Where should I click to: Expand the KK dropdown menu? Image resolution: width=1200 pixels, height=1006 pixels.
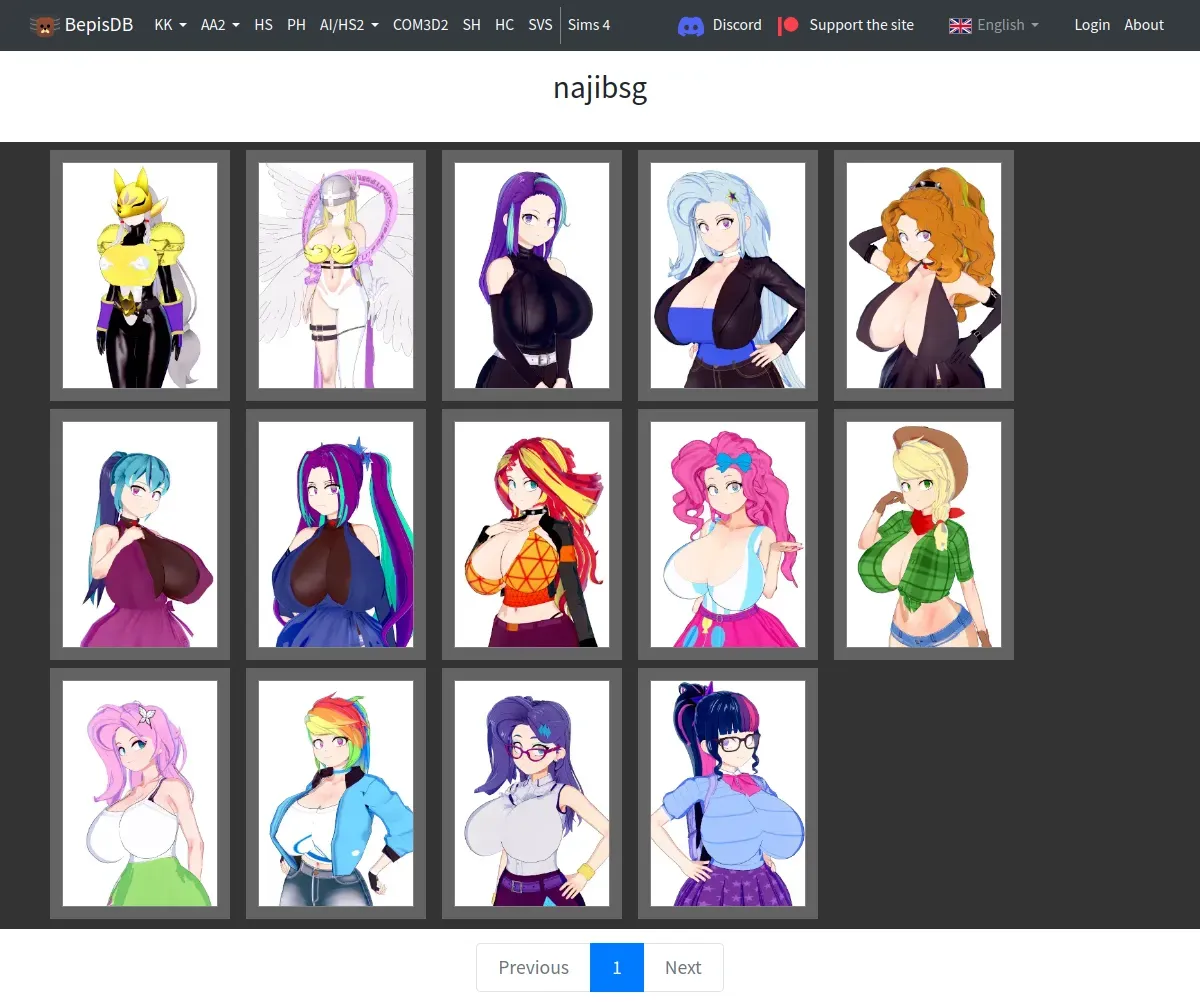[x=170, y=25]
